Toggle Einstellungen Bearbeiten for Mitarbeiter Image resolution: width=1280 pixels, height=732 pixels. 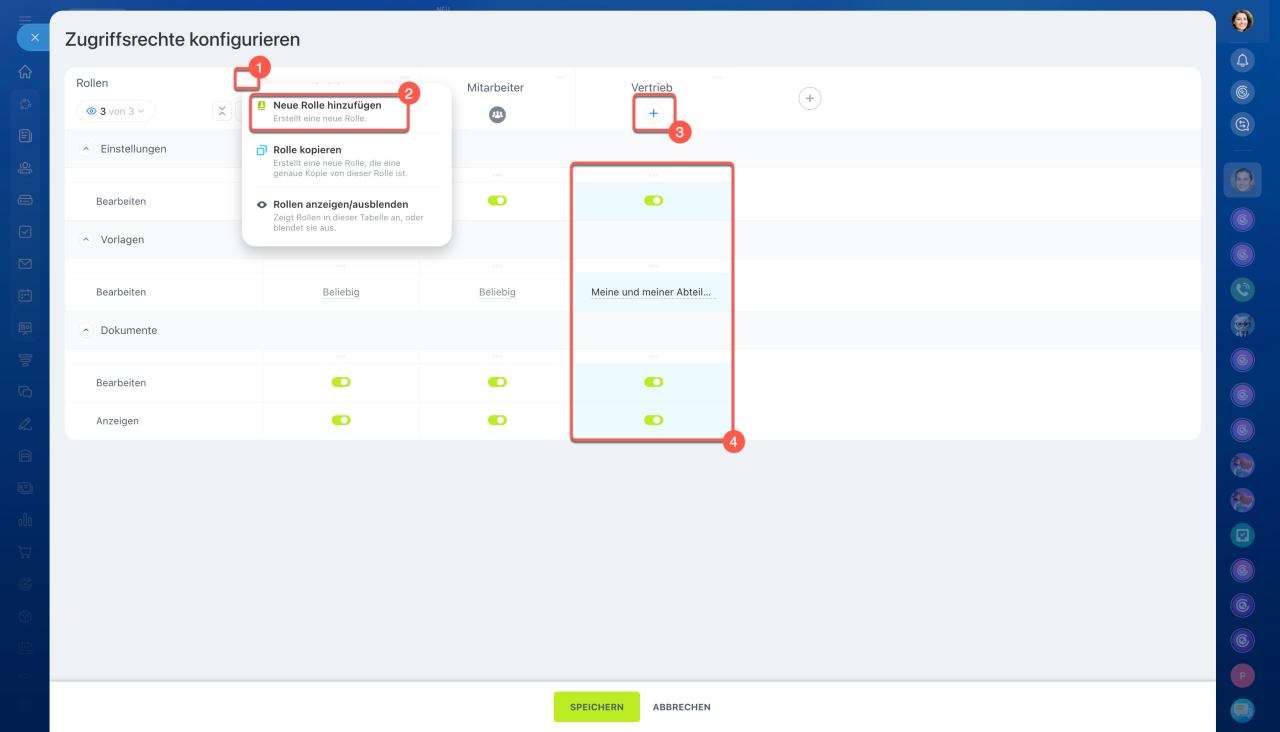[x=497, y=201]
